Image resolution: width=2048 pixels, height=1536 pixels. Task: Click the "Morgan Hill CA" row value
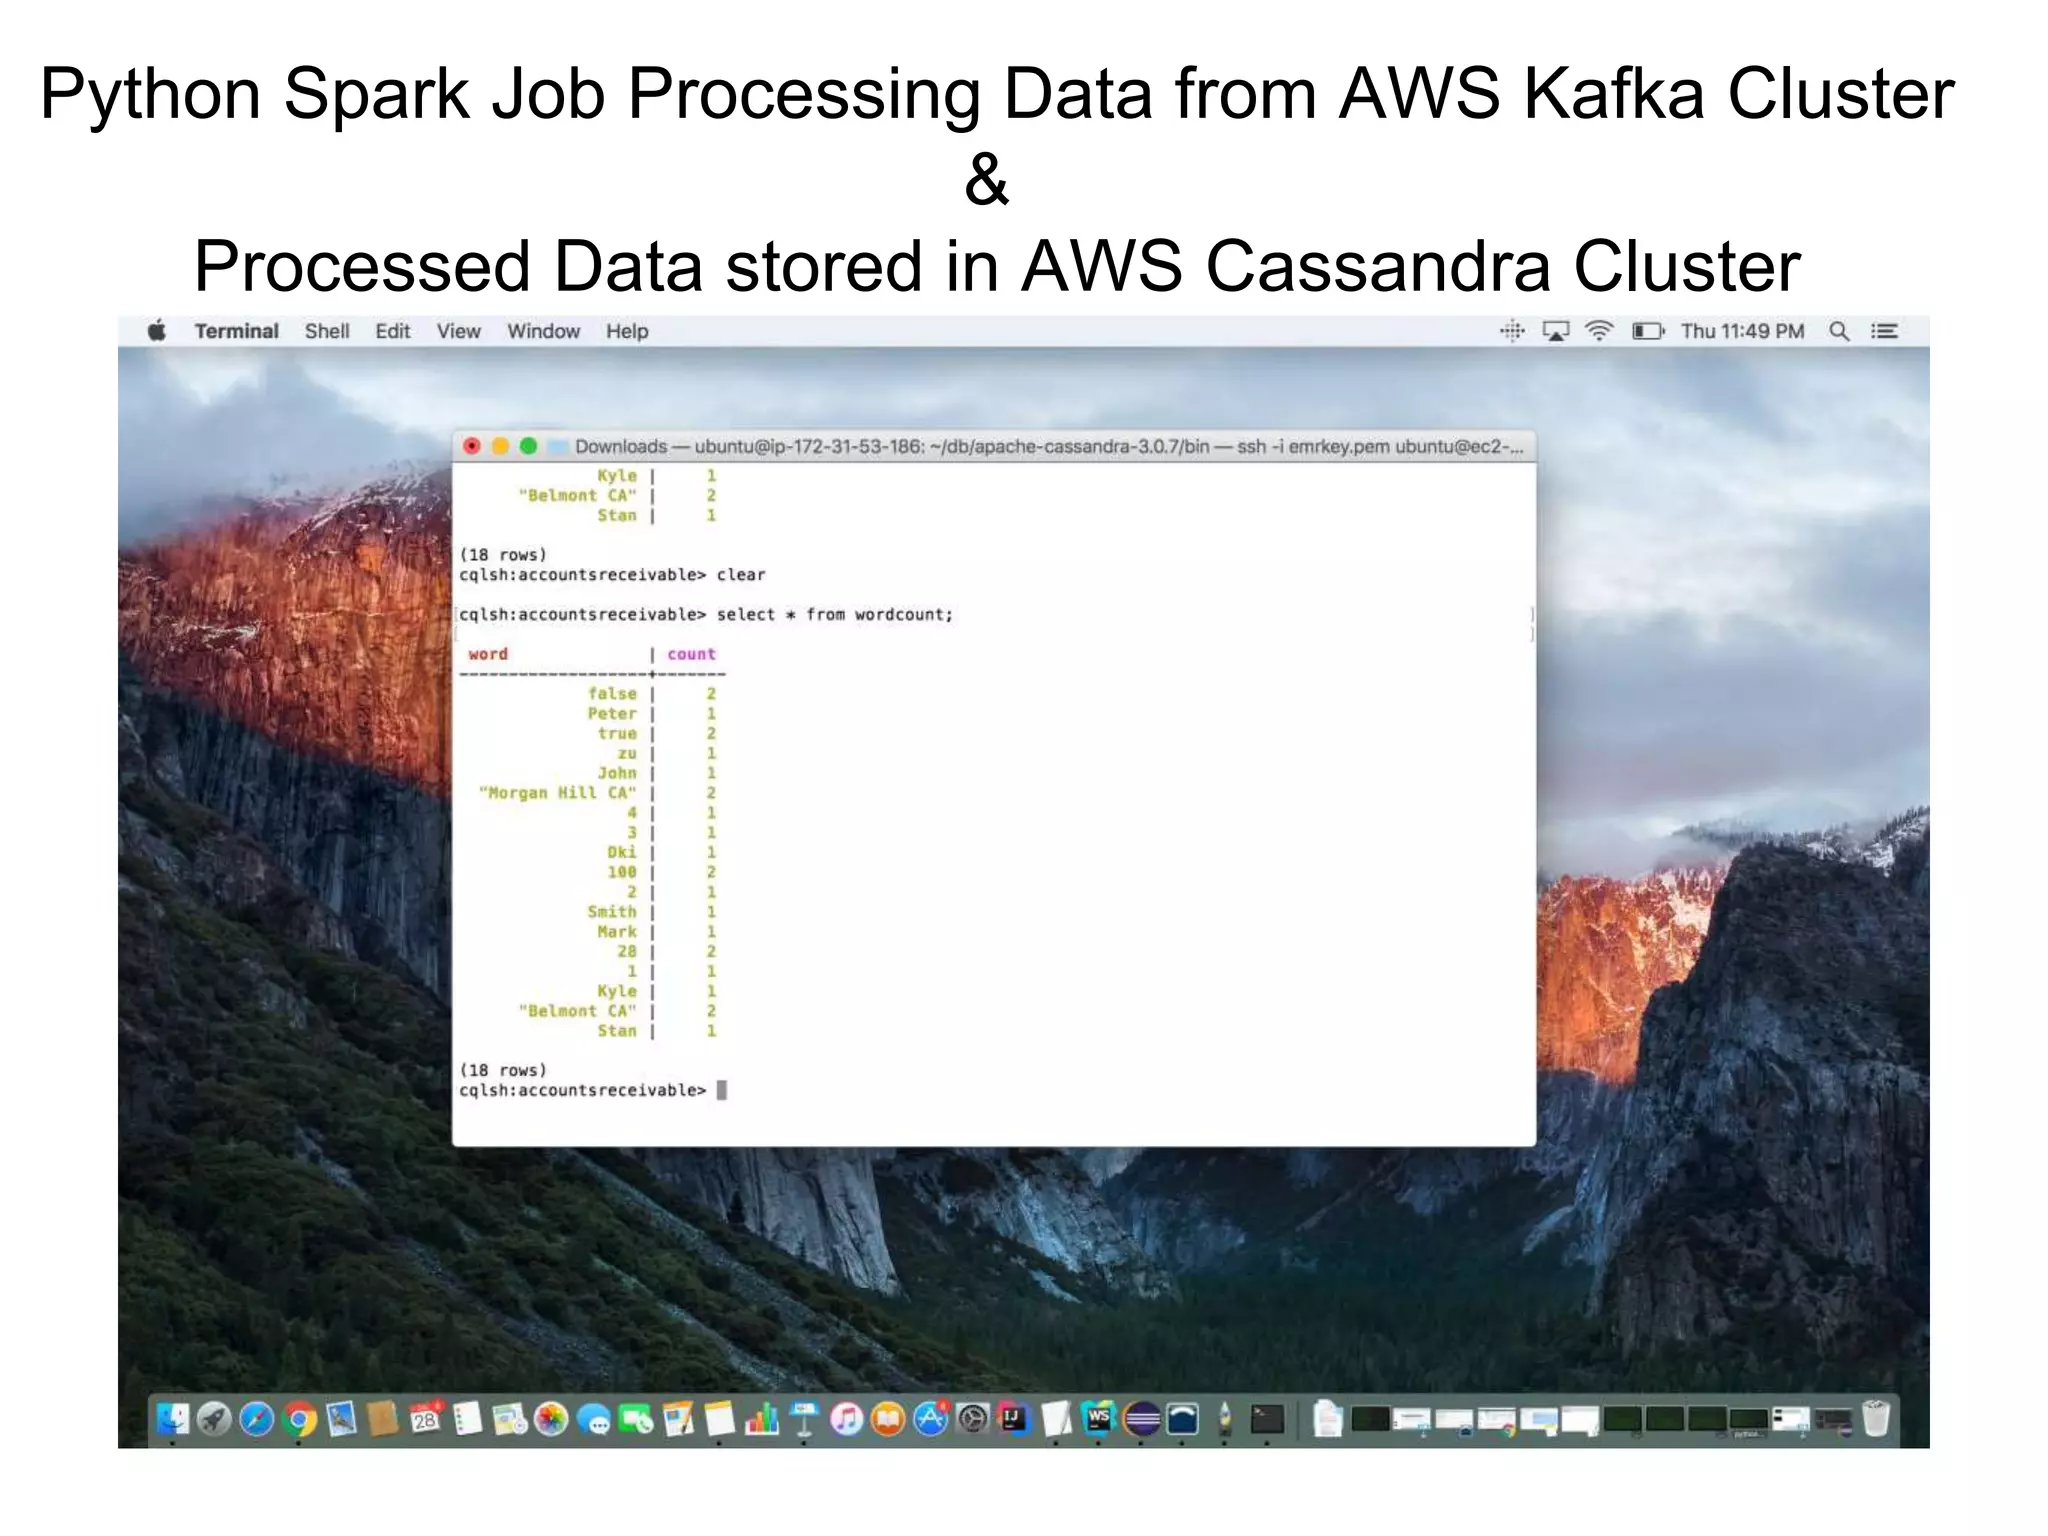(x=557, y=793)
